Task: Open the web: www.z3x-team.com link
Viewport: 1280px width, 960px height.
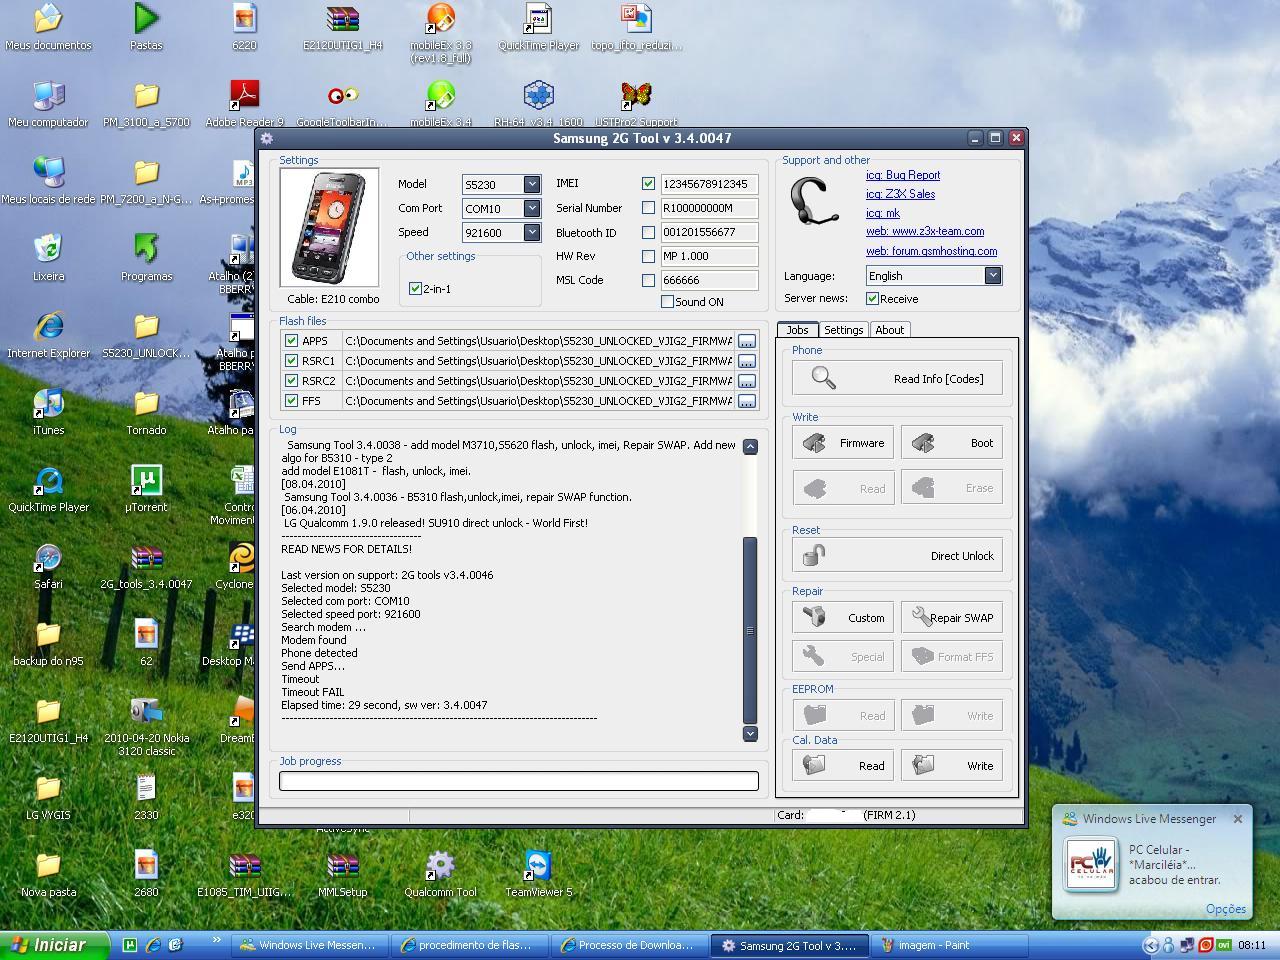Action: click(x=925, y=231)
